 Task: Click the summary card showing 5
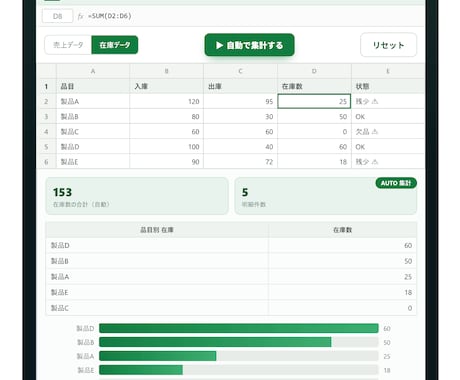tap(326, 196)
